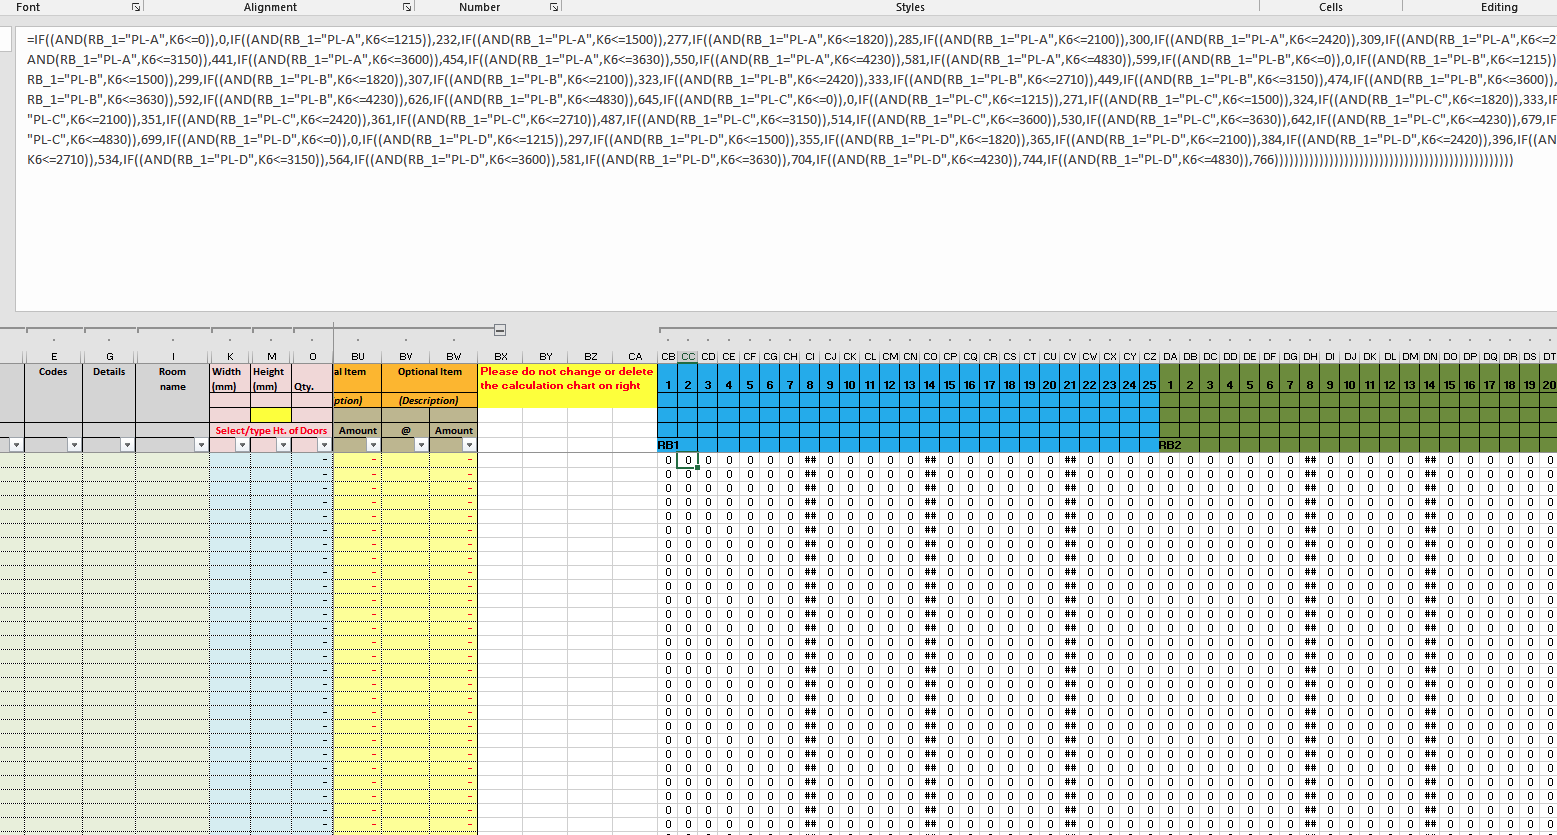Open the Font dialog box launcher
The height and width of the screenshot is (835, 1557).
(x=136, y=7)
